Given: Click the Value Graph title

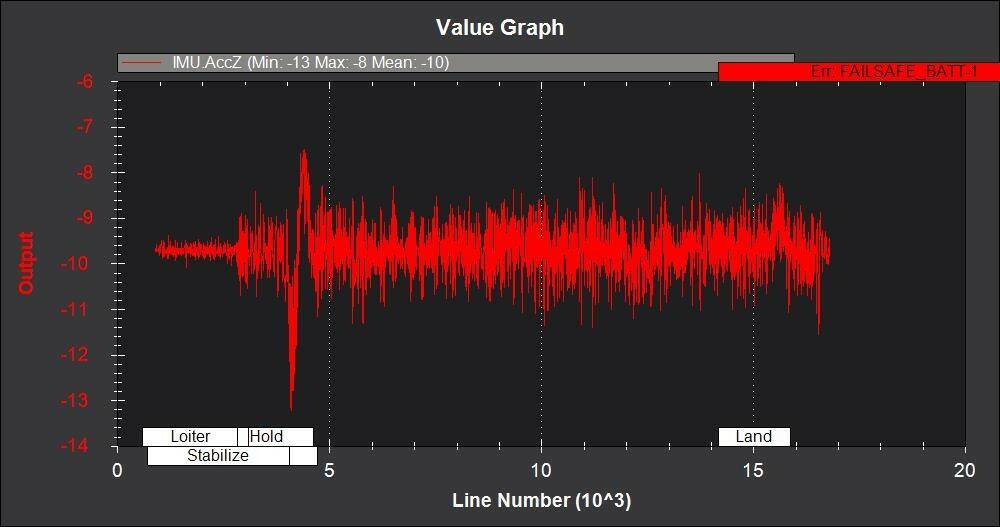Looking at the screenshot, I should click(499, 27).
